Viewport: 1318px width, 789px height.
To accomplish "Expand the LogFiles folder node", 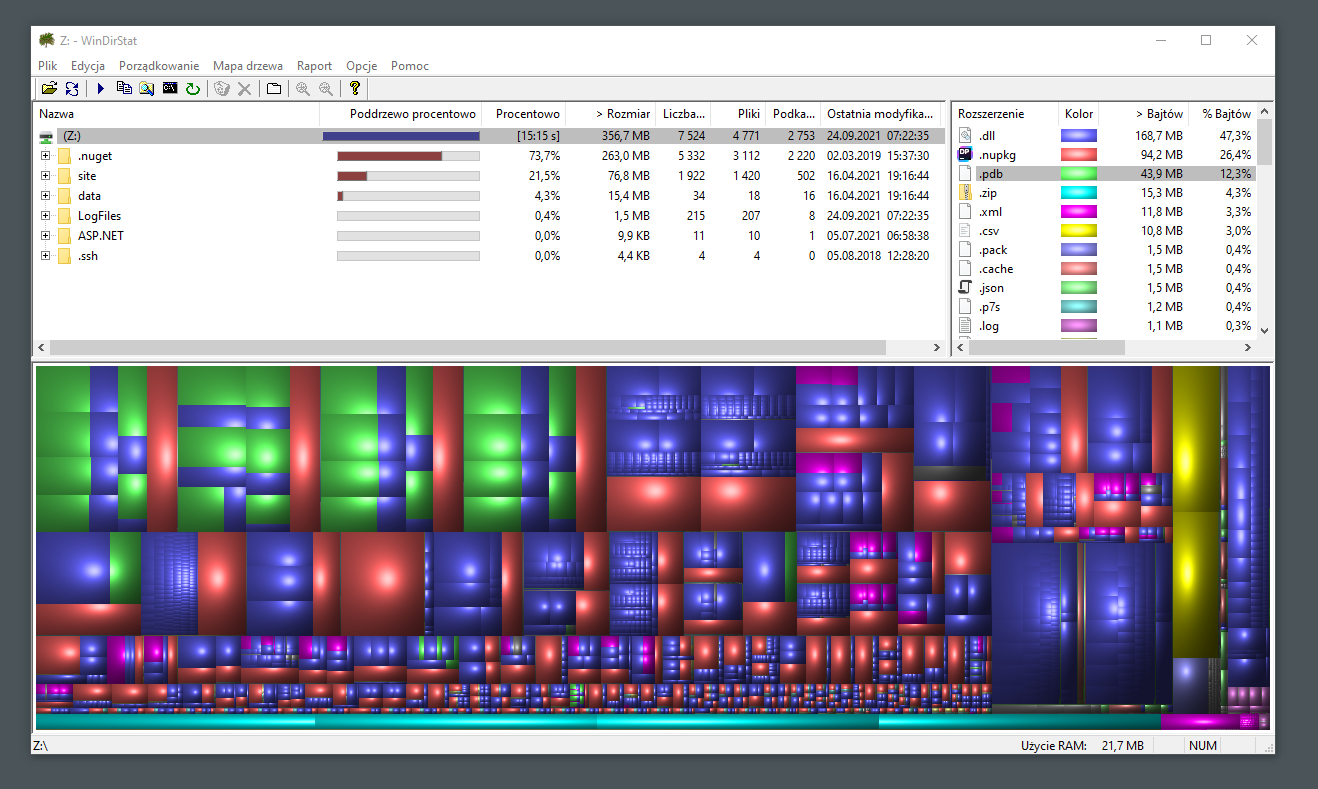I will click(45, 216).
